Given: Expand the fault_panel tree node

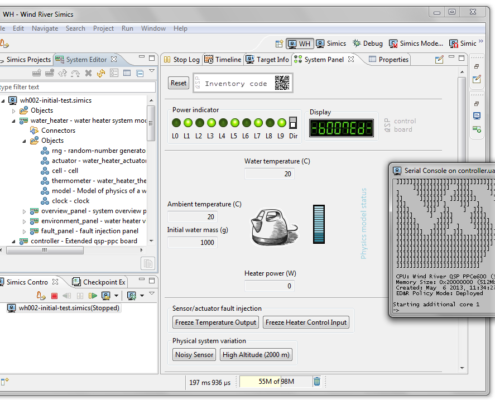Looking at the screenshot, I should click(x=24, y=231).
